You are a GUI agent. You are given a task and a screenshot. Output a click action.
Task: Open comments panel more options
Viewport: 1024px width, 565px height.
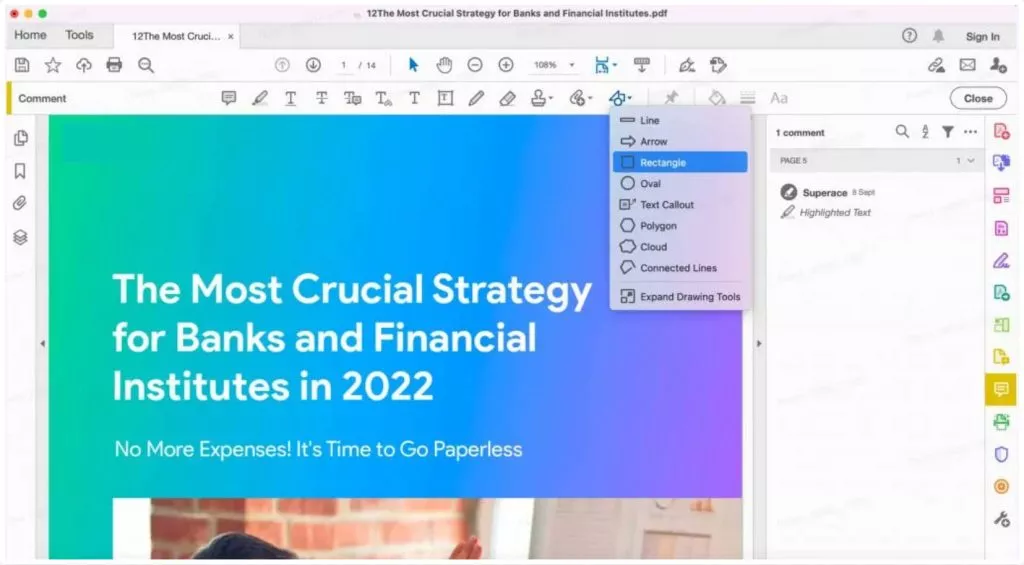(970, 132)
